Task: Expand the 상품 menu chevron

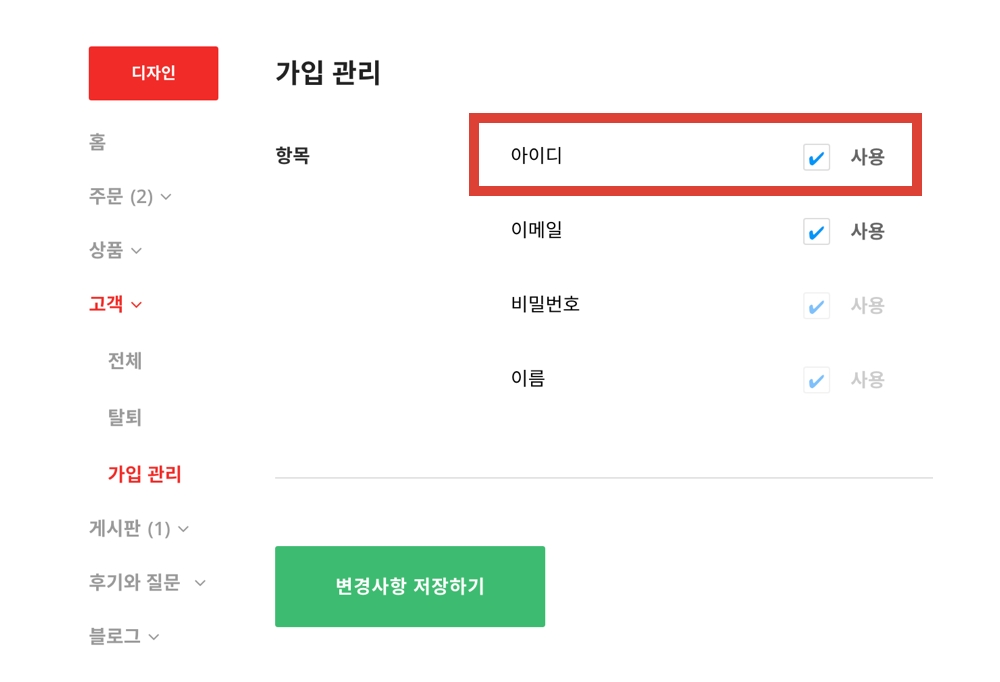Action: (136, 251)
